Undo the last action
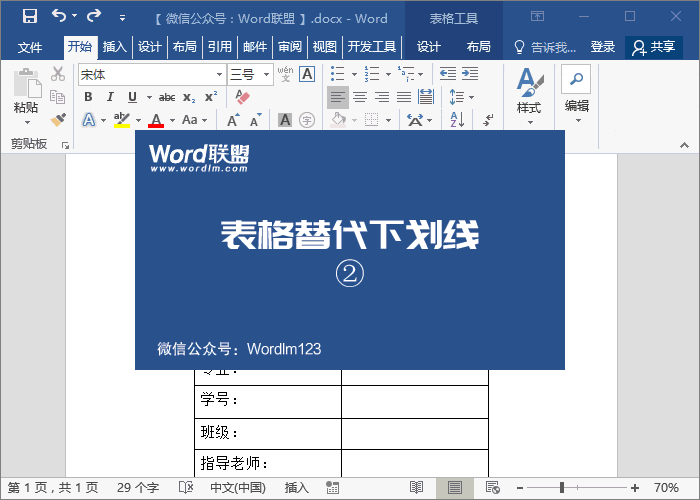 click(x=59, y=16)
